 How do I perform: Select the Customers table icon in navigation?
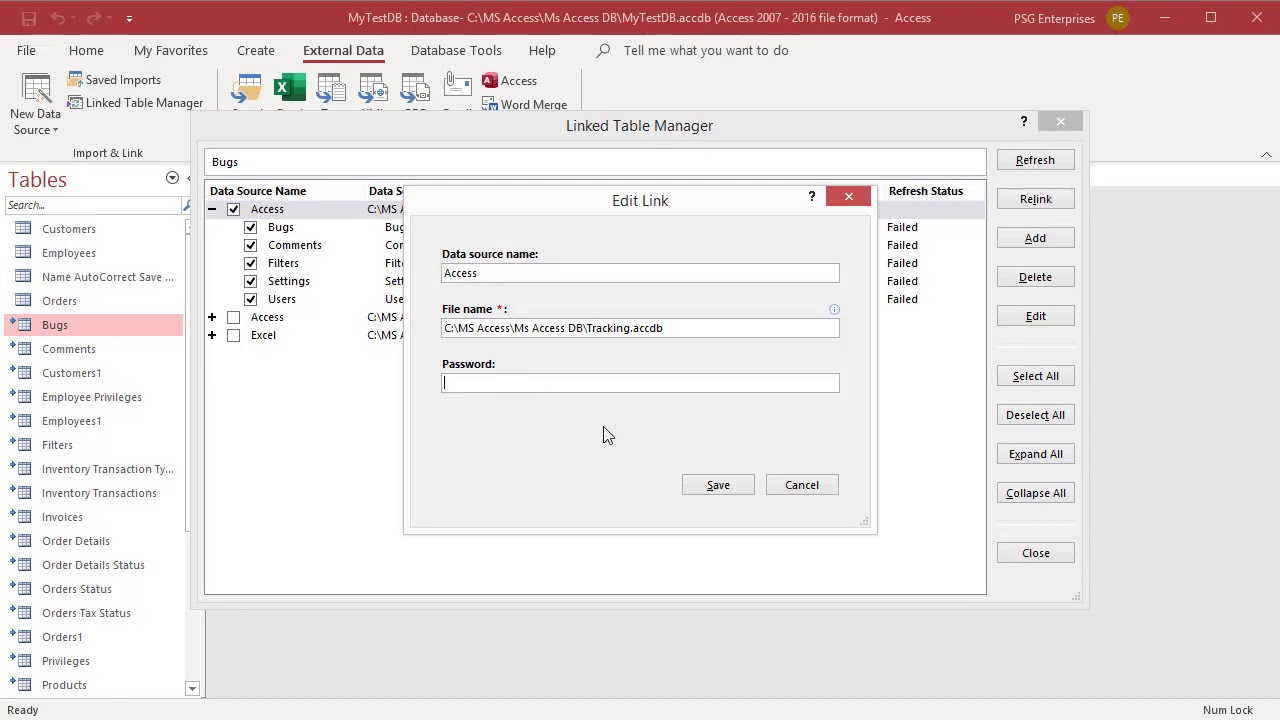coord(23,229)
